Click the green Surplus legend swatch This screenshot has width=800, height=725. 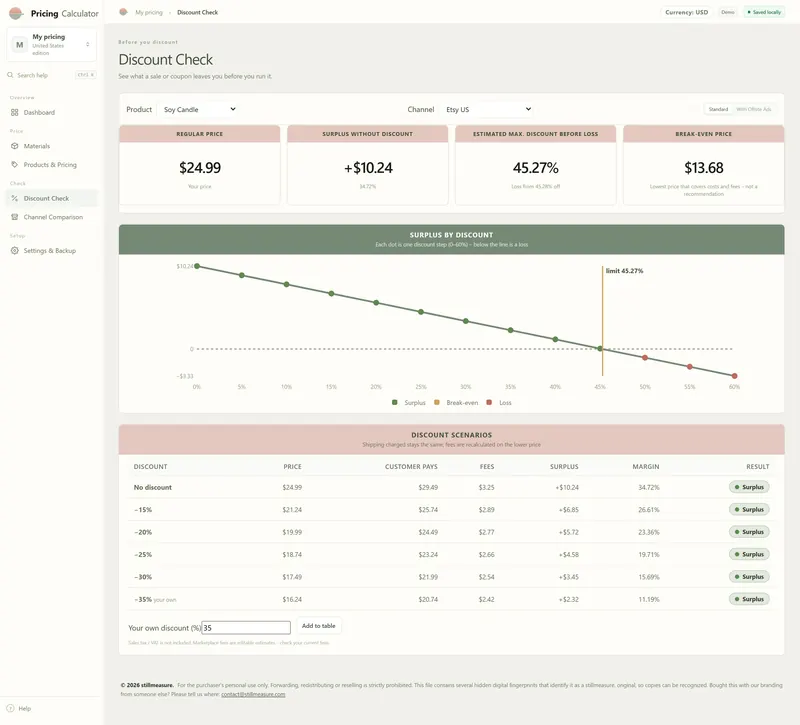394,402
